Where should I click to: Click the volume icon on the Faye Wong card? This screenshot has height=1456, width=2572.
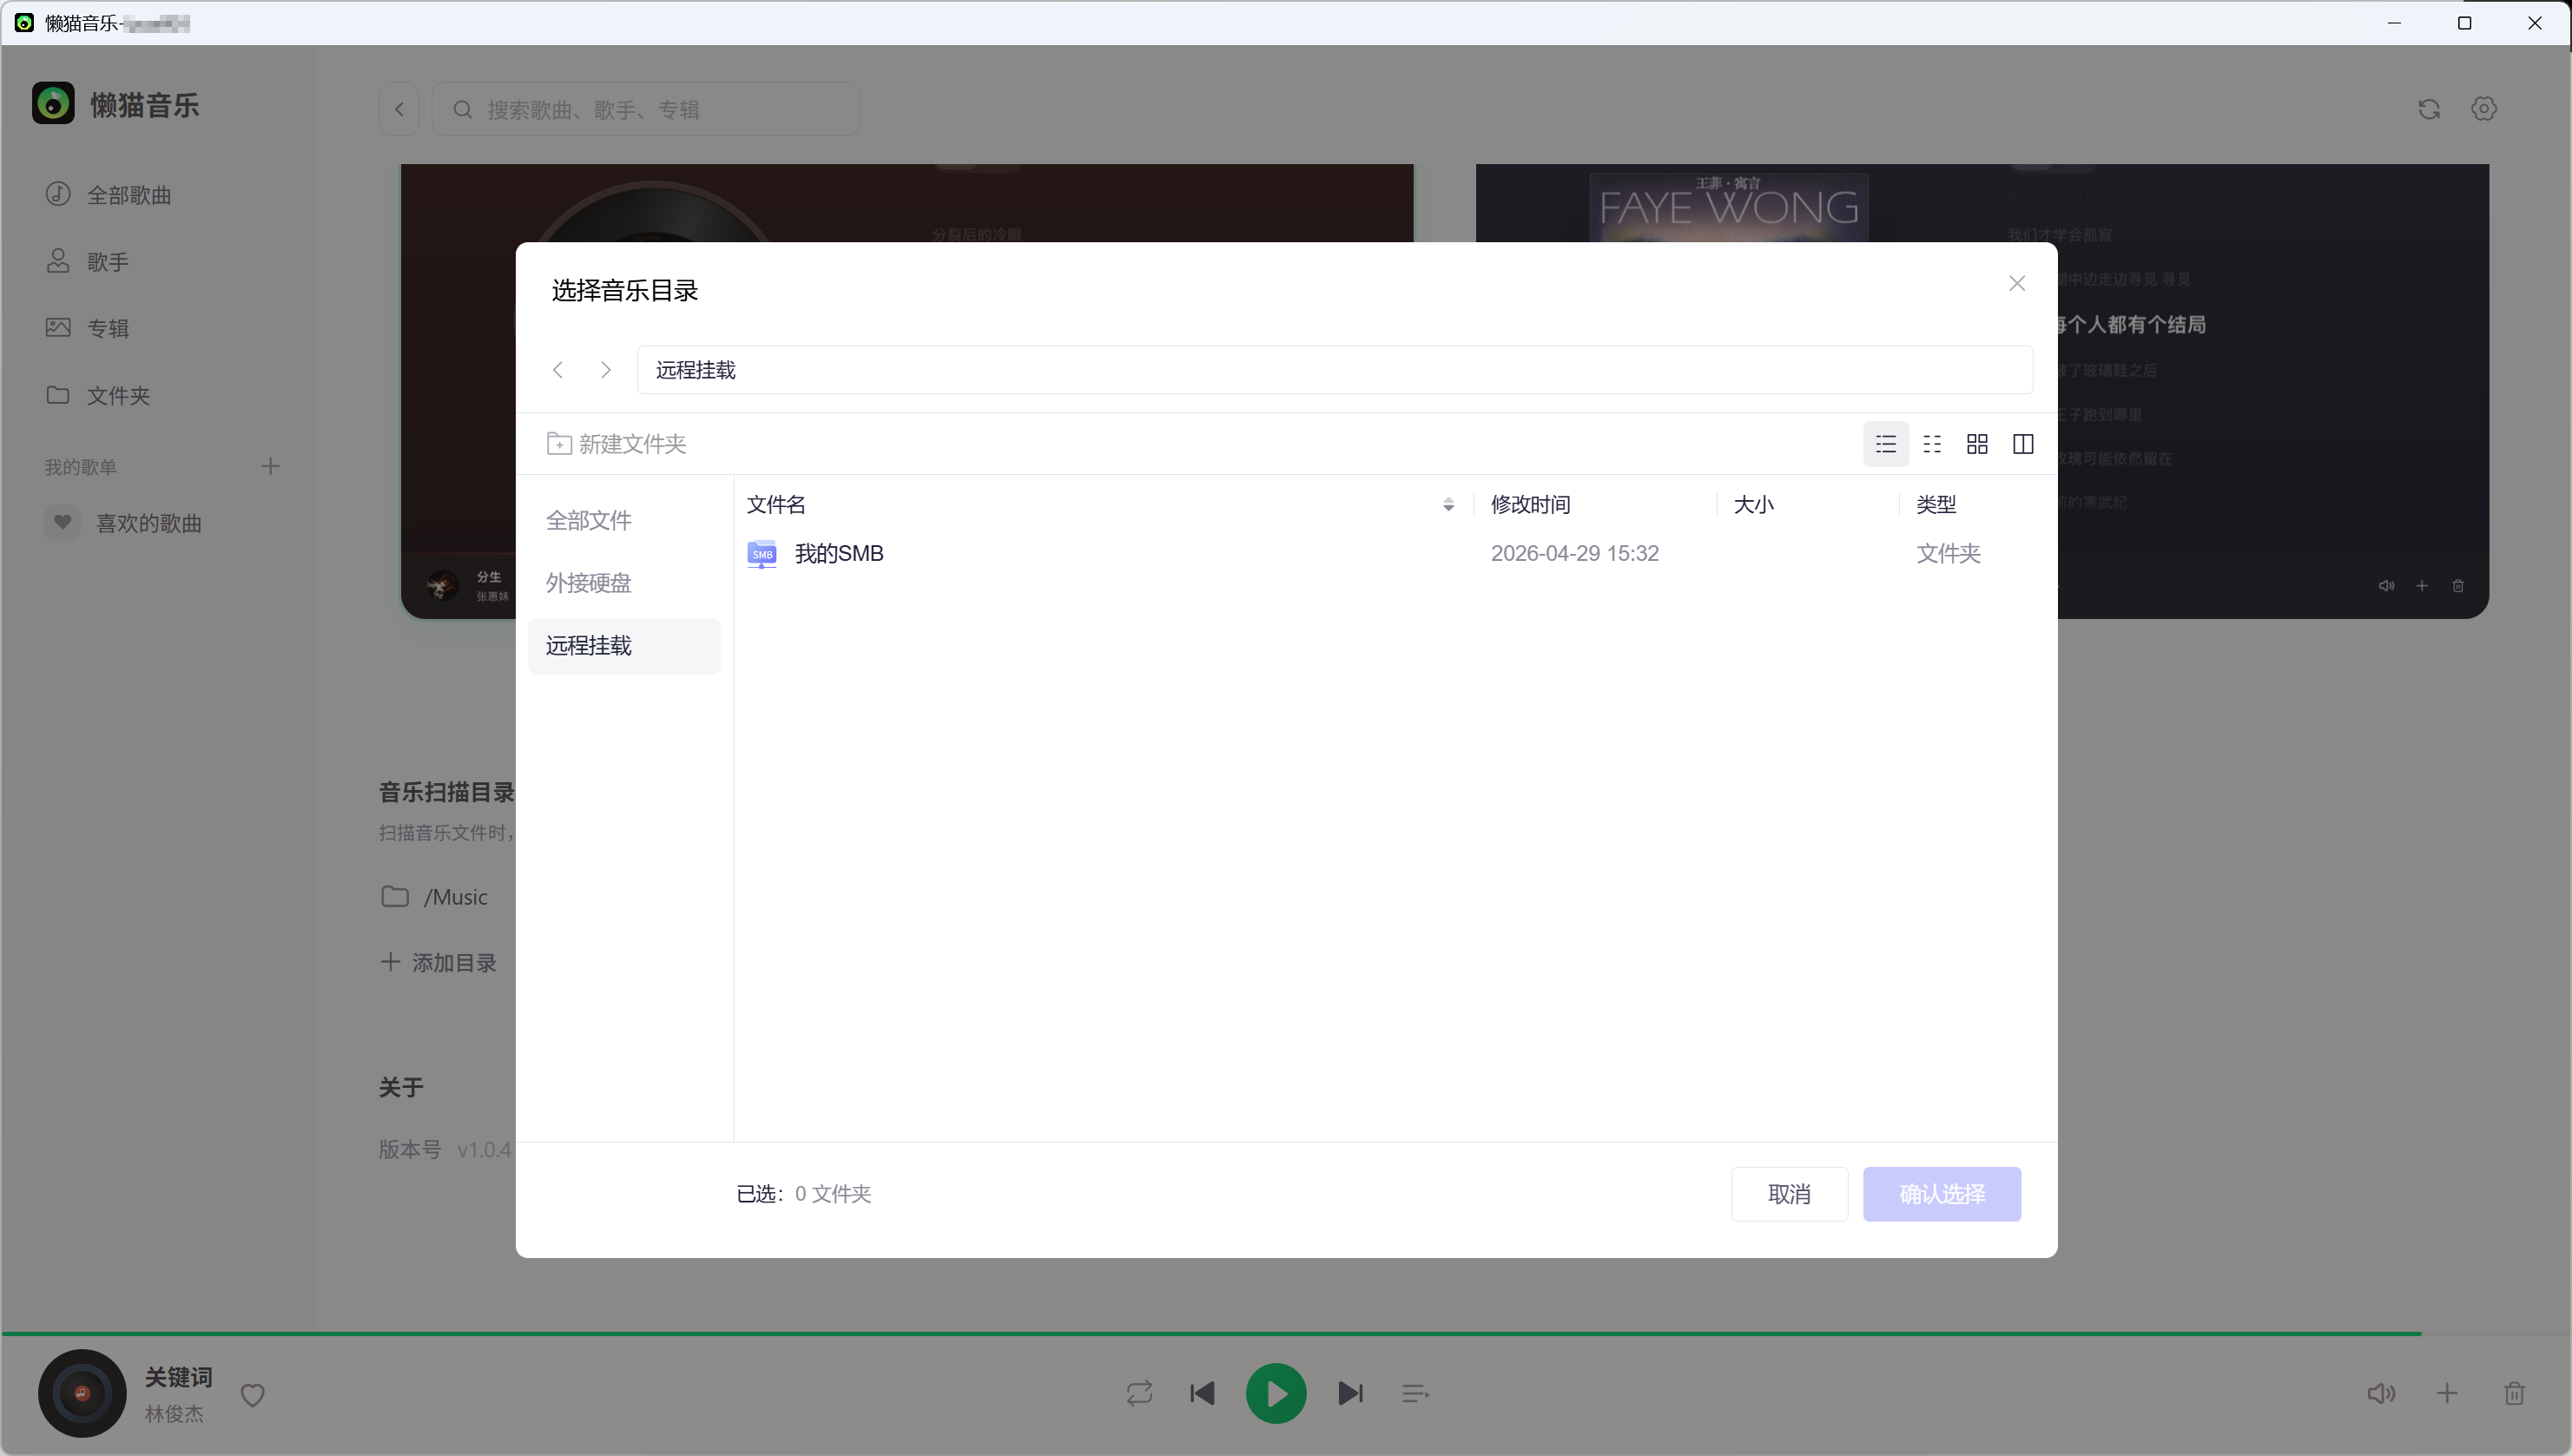(2386, 586)
